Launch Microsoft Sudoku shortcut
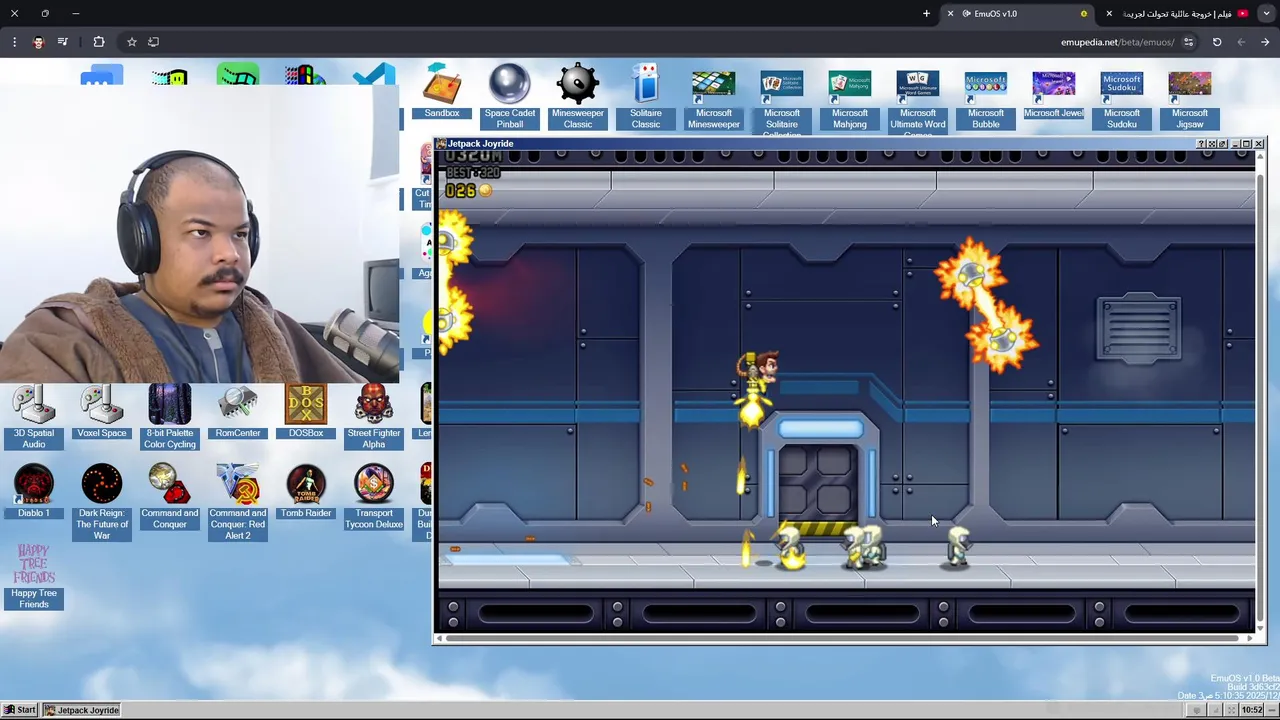 [x=1122, y=100]
